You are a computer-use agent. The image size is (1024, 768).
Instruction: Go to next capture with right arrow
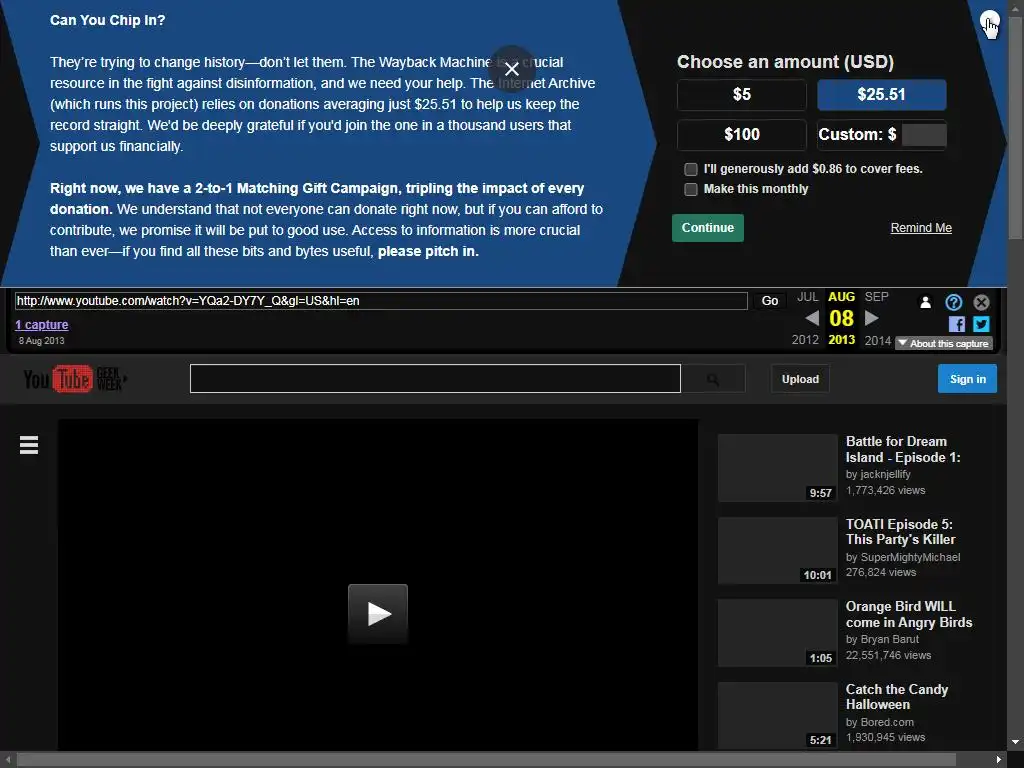(871, 318)
